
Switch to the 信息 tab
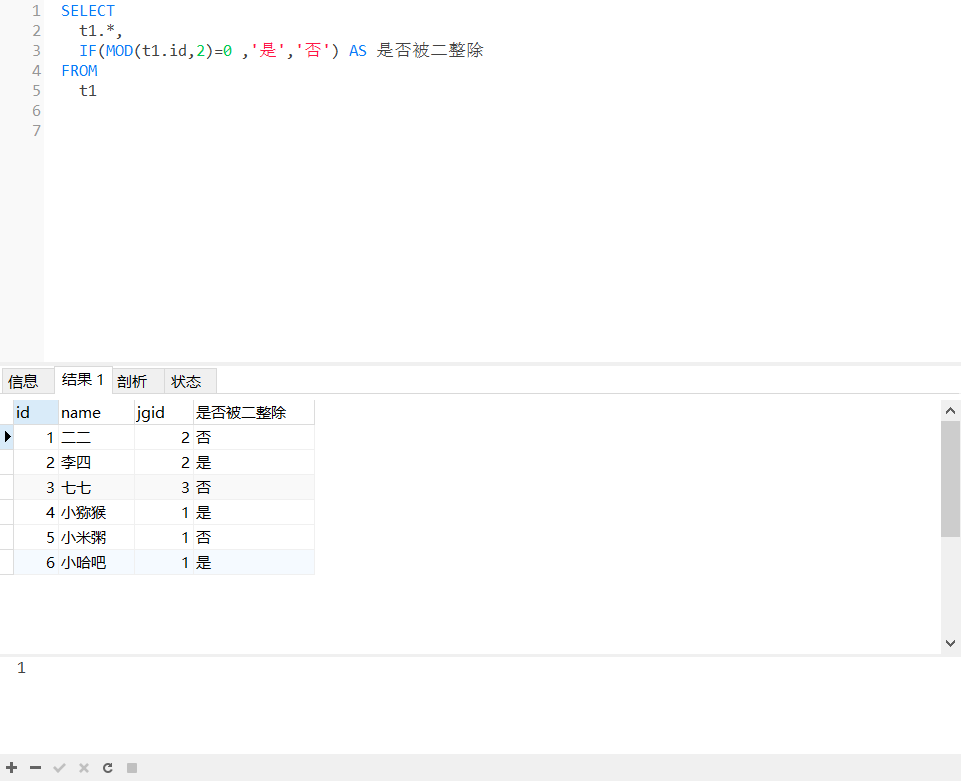click(x=24, y=381)
